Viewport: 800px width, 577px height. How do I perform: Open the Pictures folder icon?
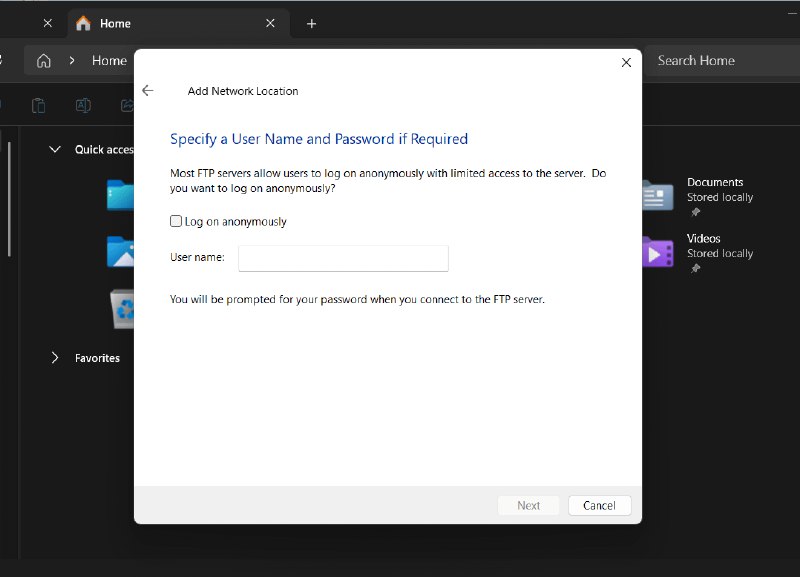coord(120,252)
